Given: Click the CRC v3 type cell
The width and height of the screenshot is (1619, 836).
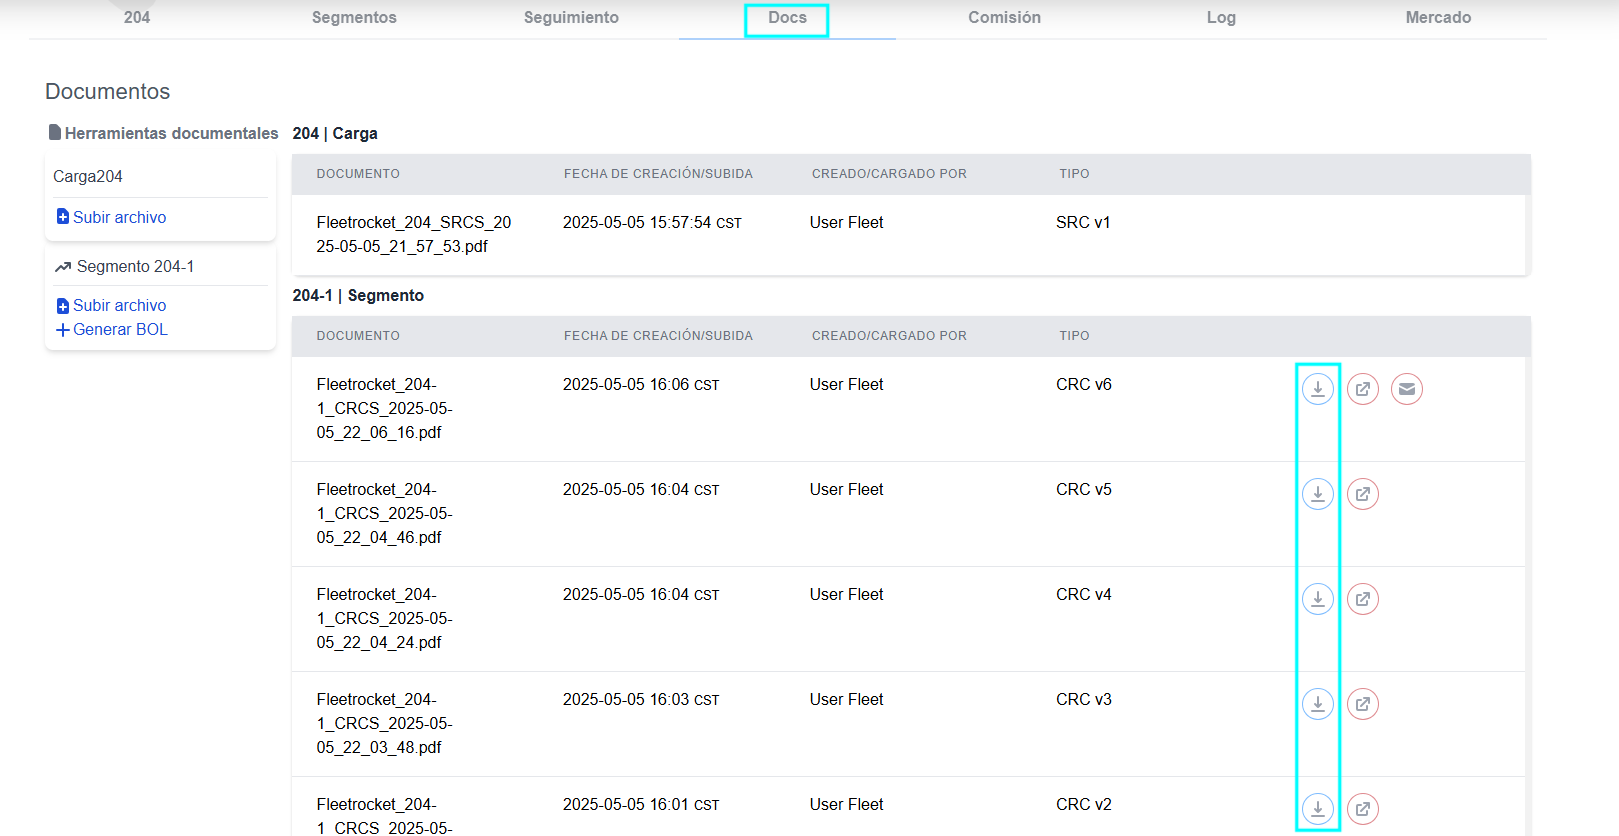Looking at the screenshot, I should pos(1084,699).
